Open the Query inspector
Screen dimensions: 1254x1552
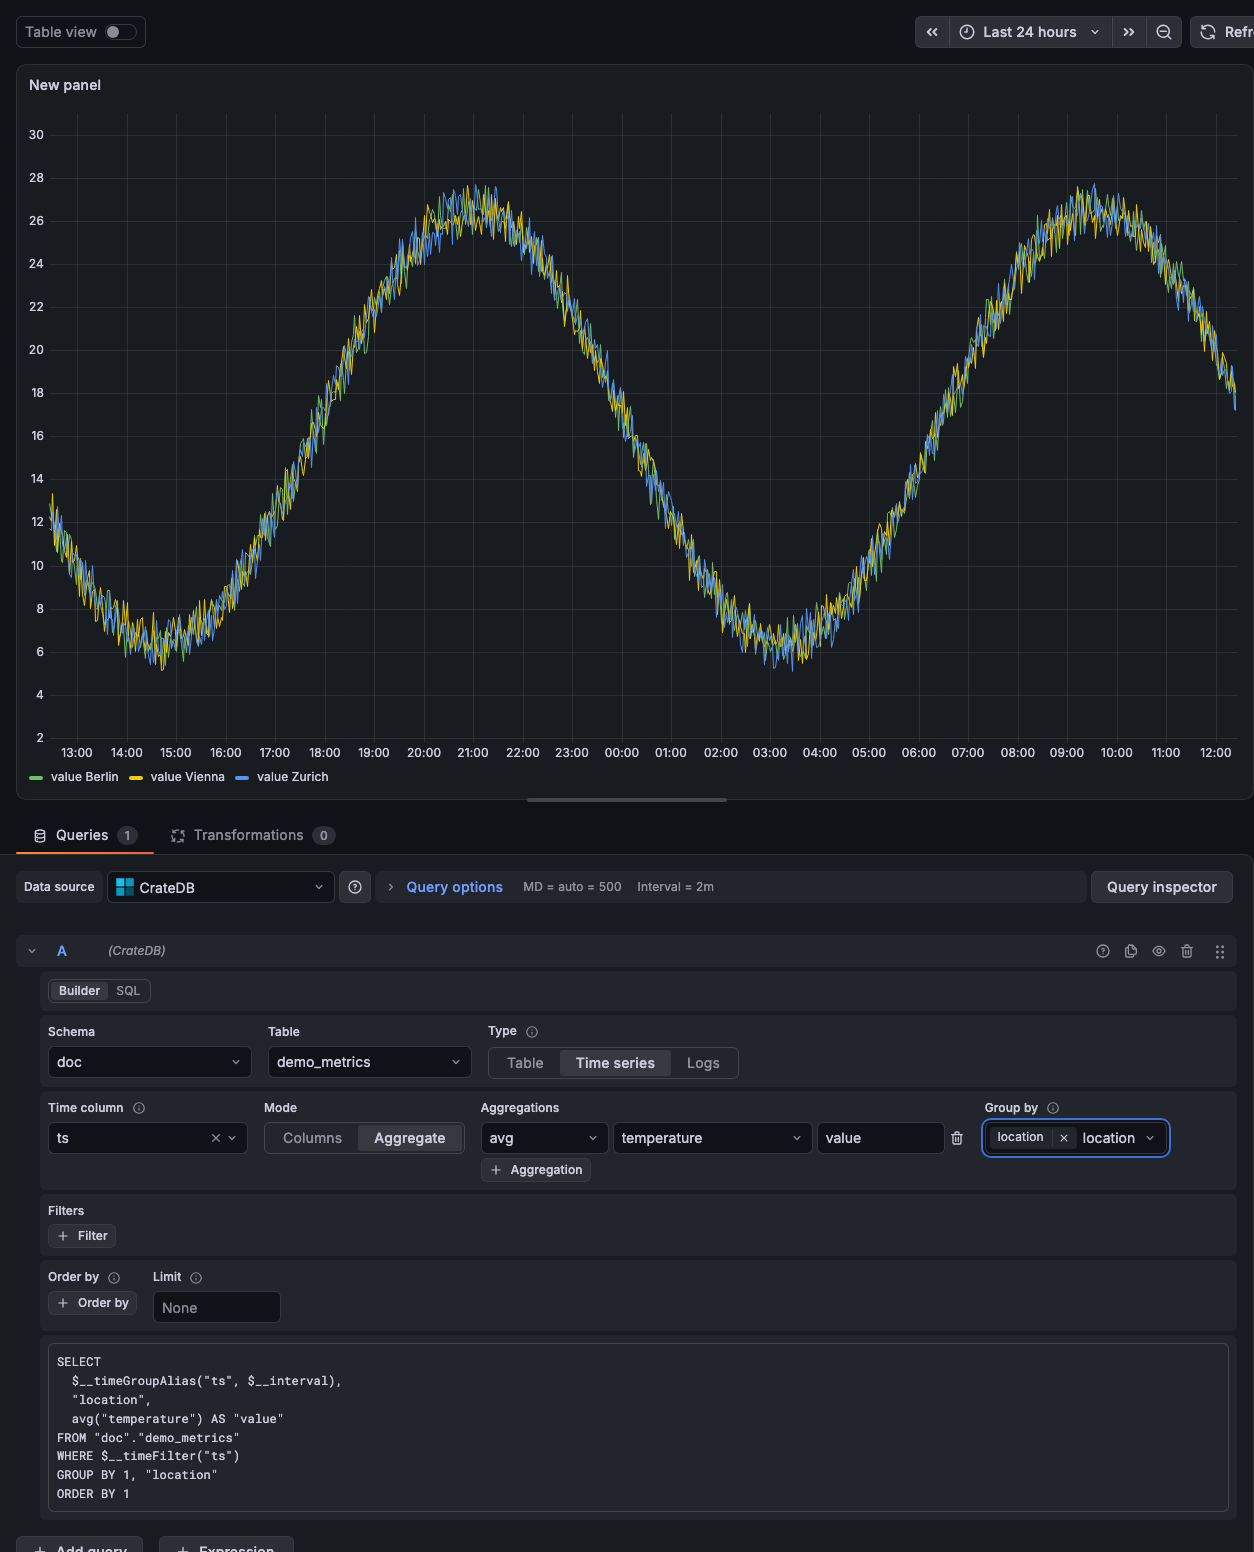(x=1162, y=887)
